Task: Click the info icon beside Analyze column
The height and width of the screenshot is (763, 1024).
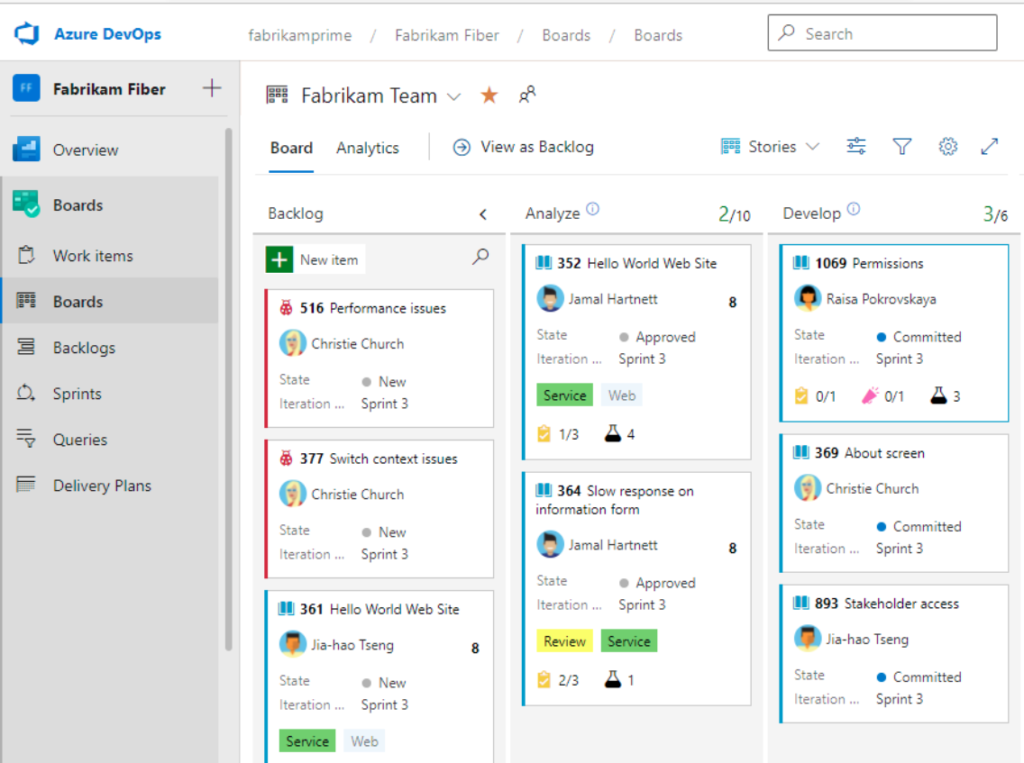Action: [x=593, y=210]
